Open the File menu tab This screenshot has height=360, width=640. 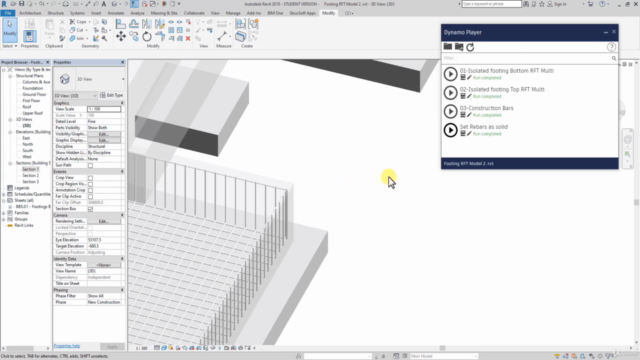click(8, 13)
